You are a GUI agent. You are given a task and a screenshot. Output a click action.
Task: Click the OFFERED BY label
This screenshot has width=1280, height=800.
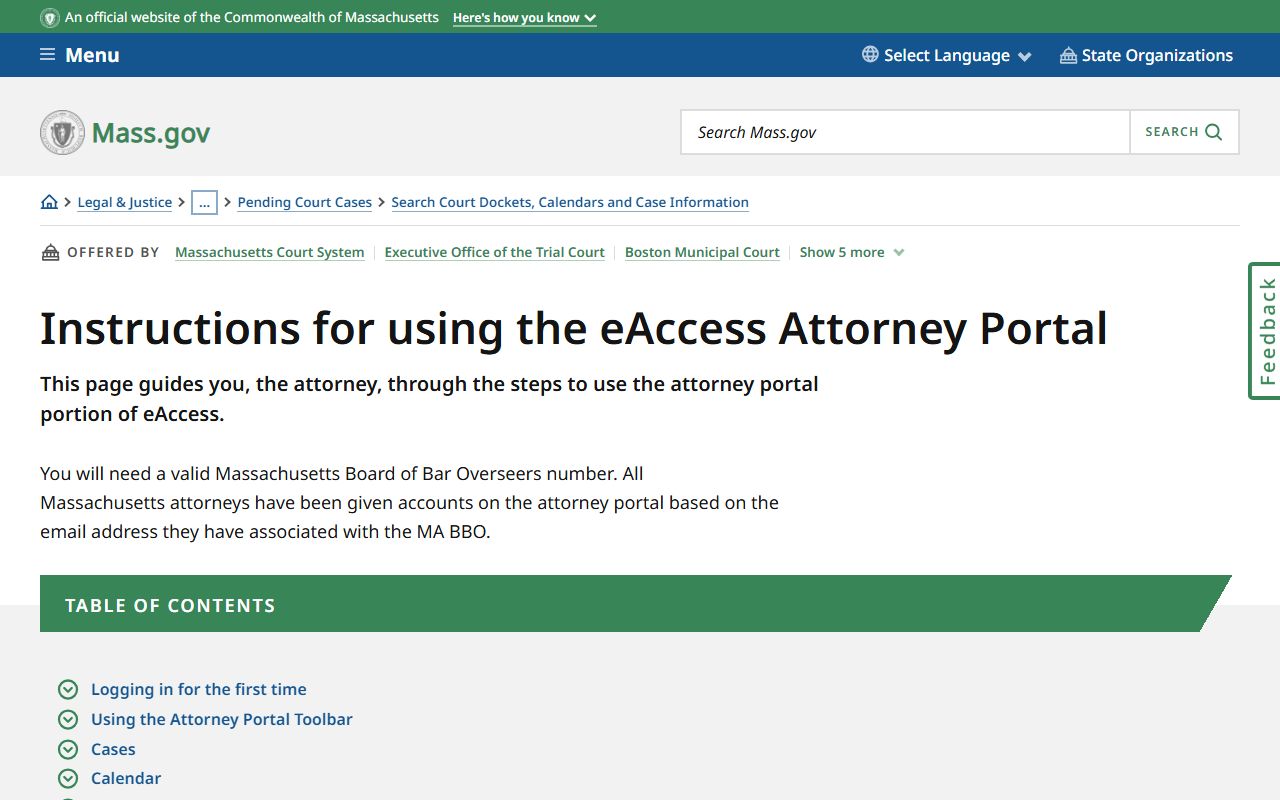click(x=113, y=252)
